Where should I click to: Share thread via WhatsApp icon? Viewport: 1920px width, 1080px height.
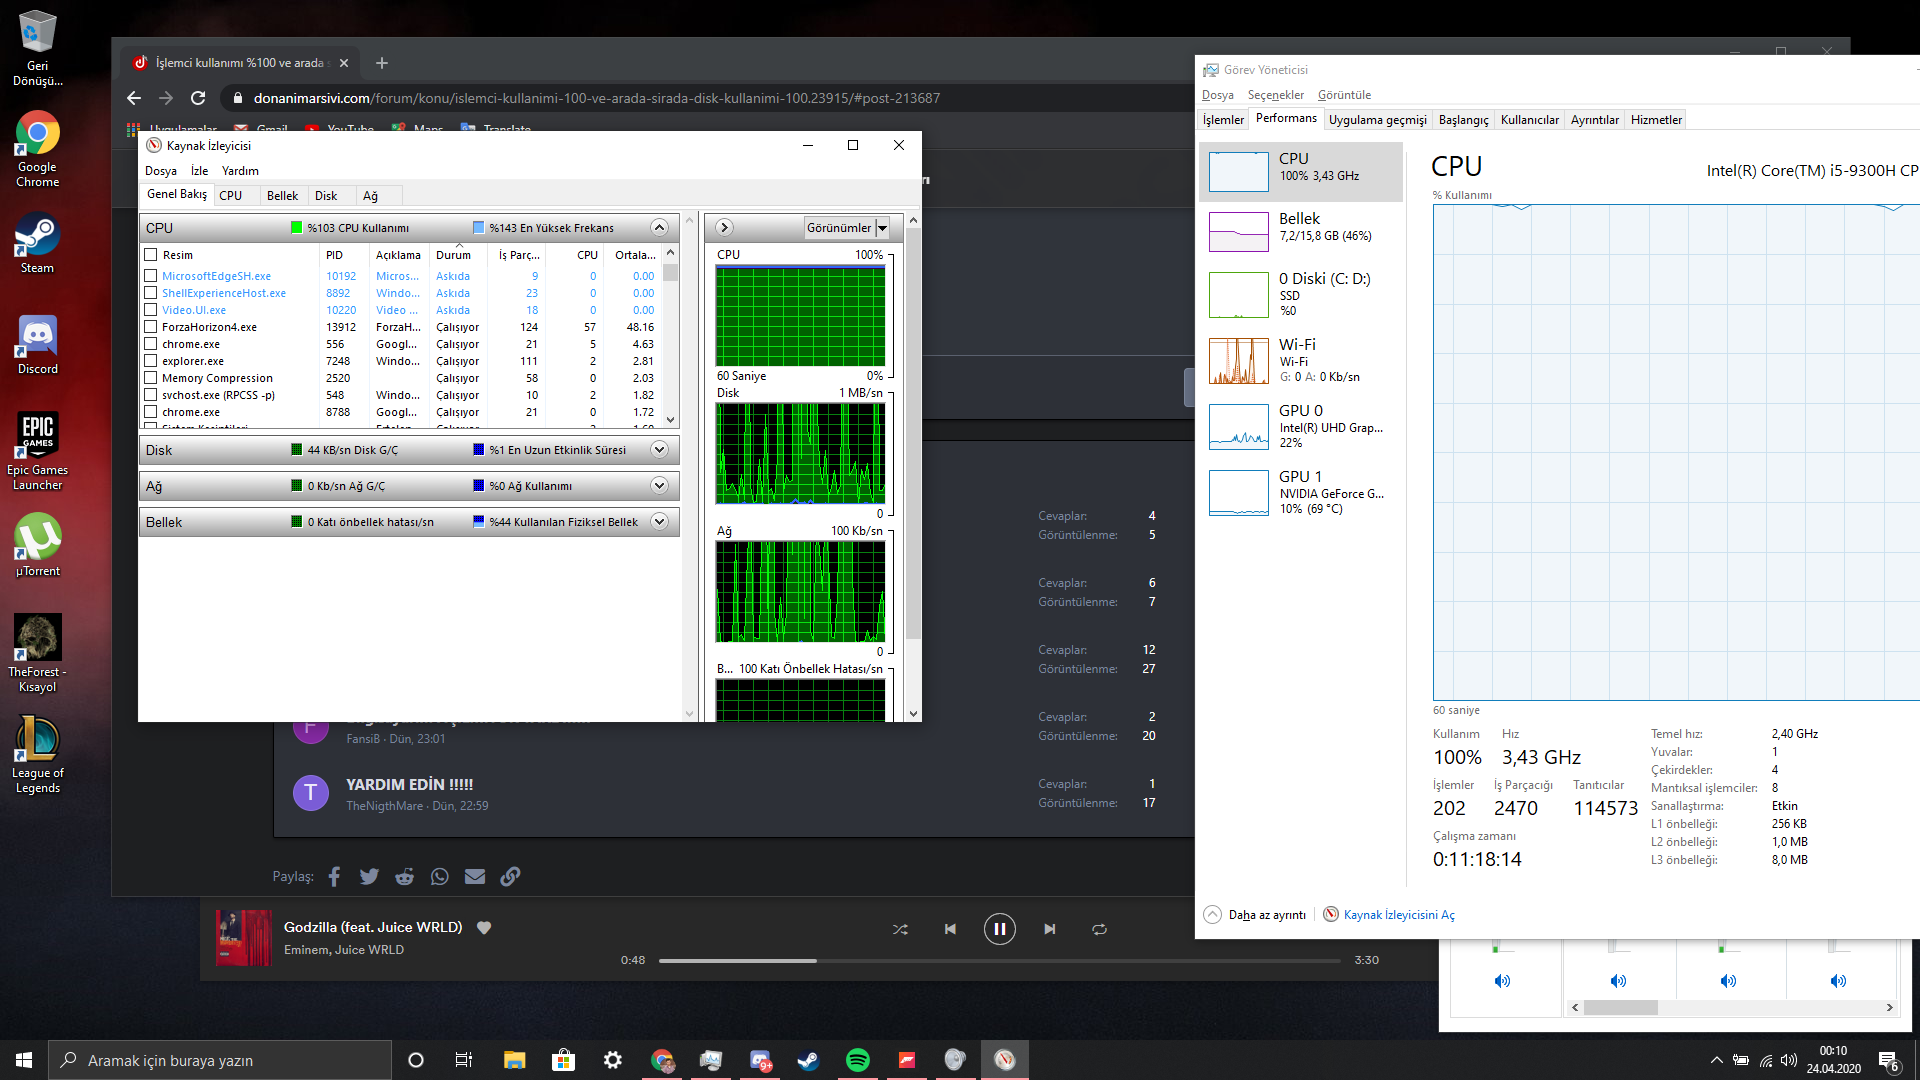point(440,877)
